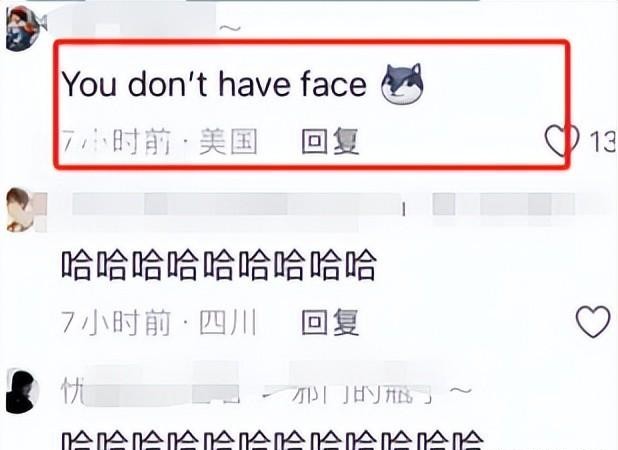618x450 pixels.
Task: Click the 13 likes count
Action: pos(603,141)
